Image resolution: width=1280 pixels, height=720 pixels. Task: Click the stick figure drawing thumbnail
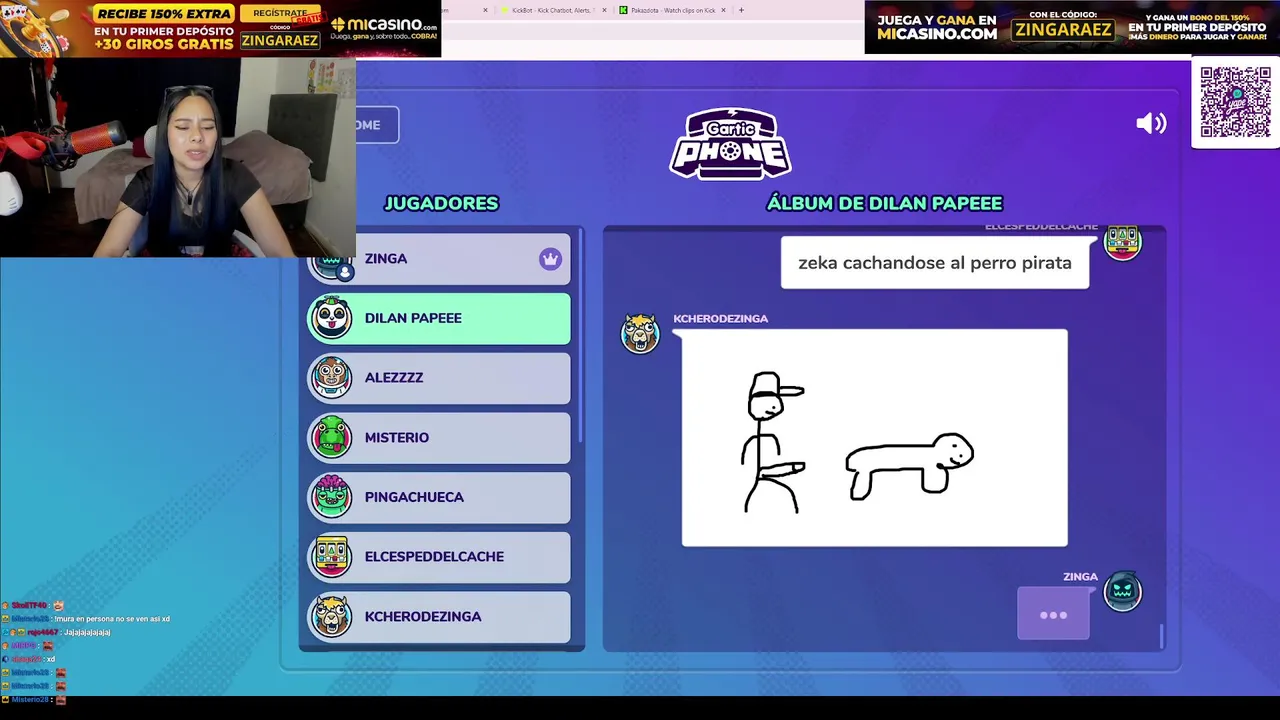pos(875,438)
